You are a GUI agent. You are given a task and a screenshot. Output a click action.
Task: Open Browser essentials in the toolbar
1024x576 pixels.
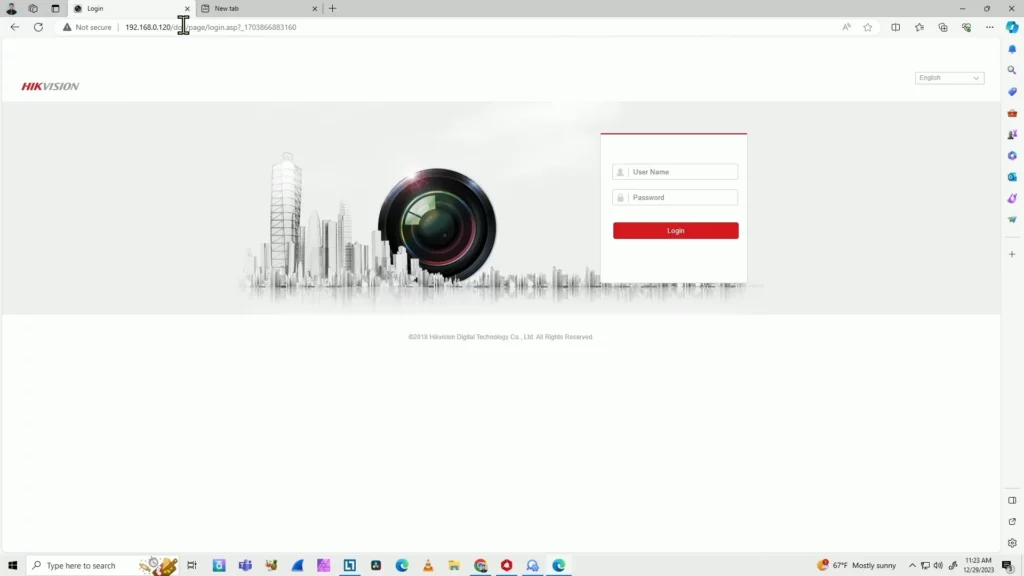[967, 27]
